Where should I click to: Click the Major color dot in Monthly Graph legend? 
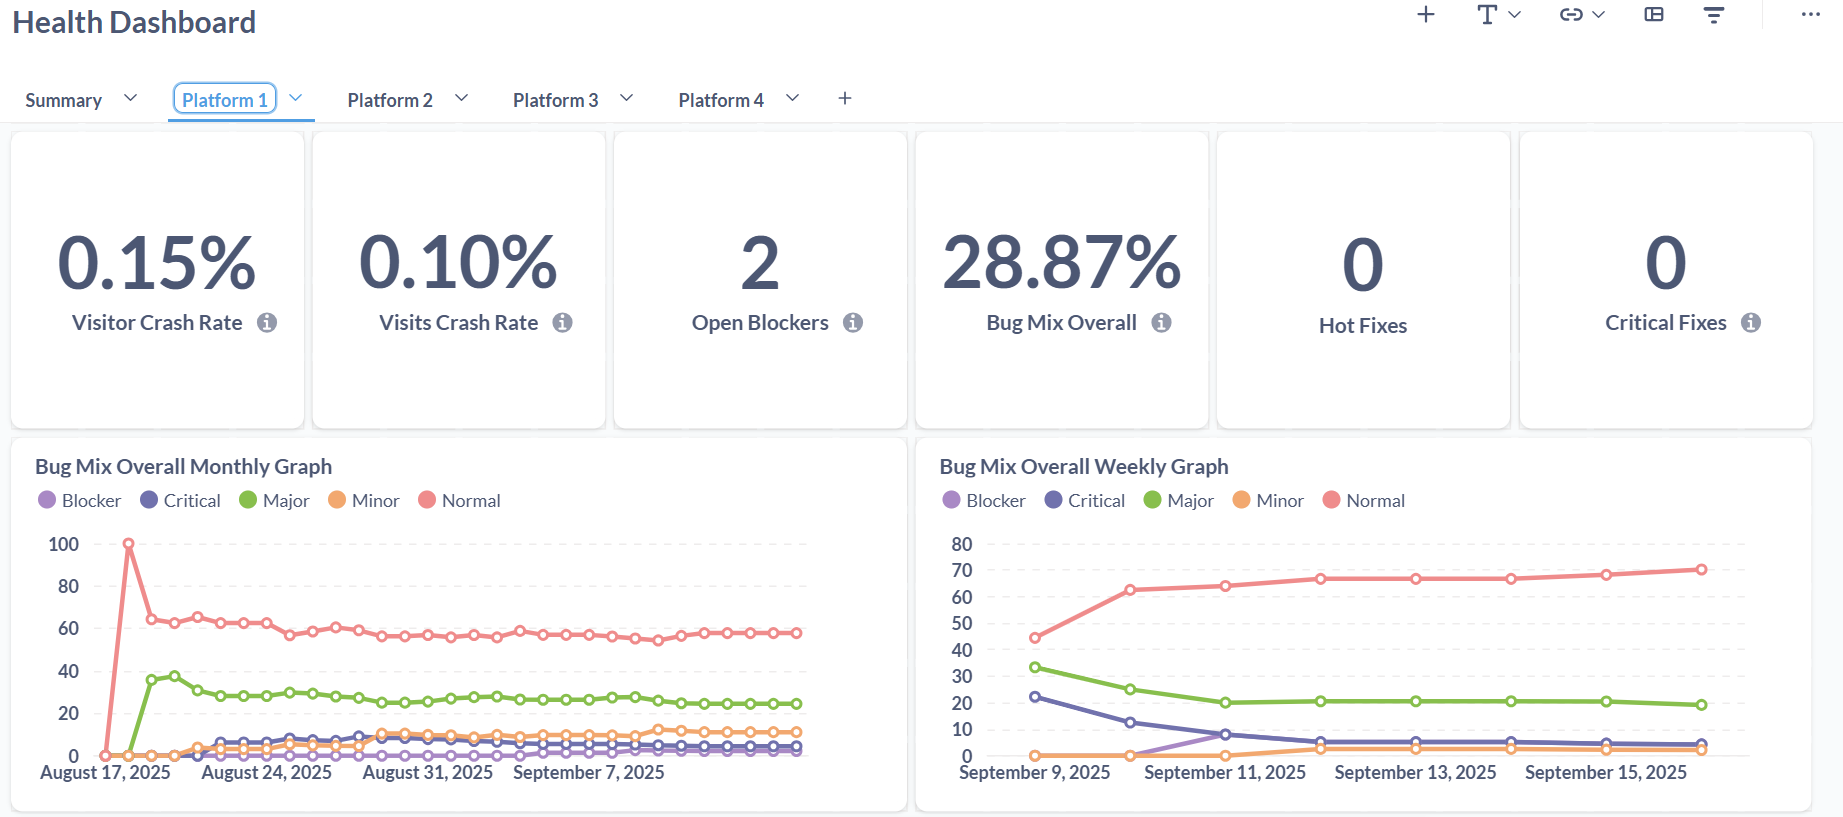248,500
